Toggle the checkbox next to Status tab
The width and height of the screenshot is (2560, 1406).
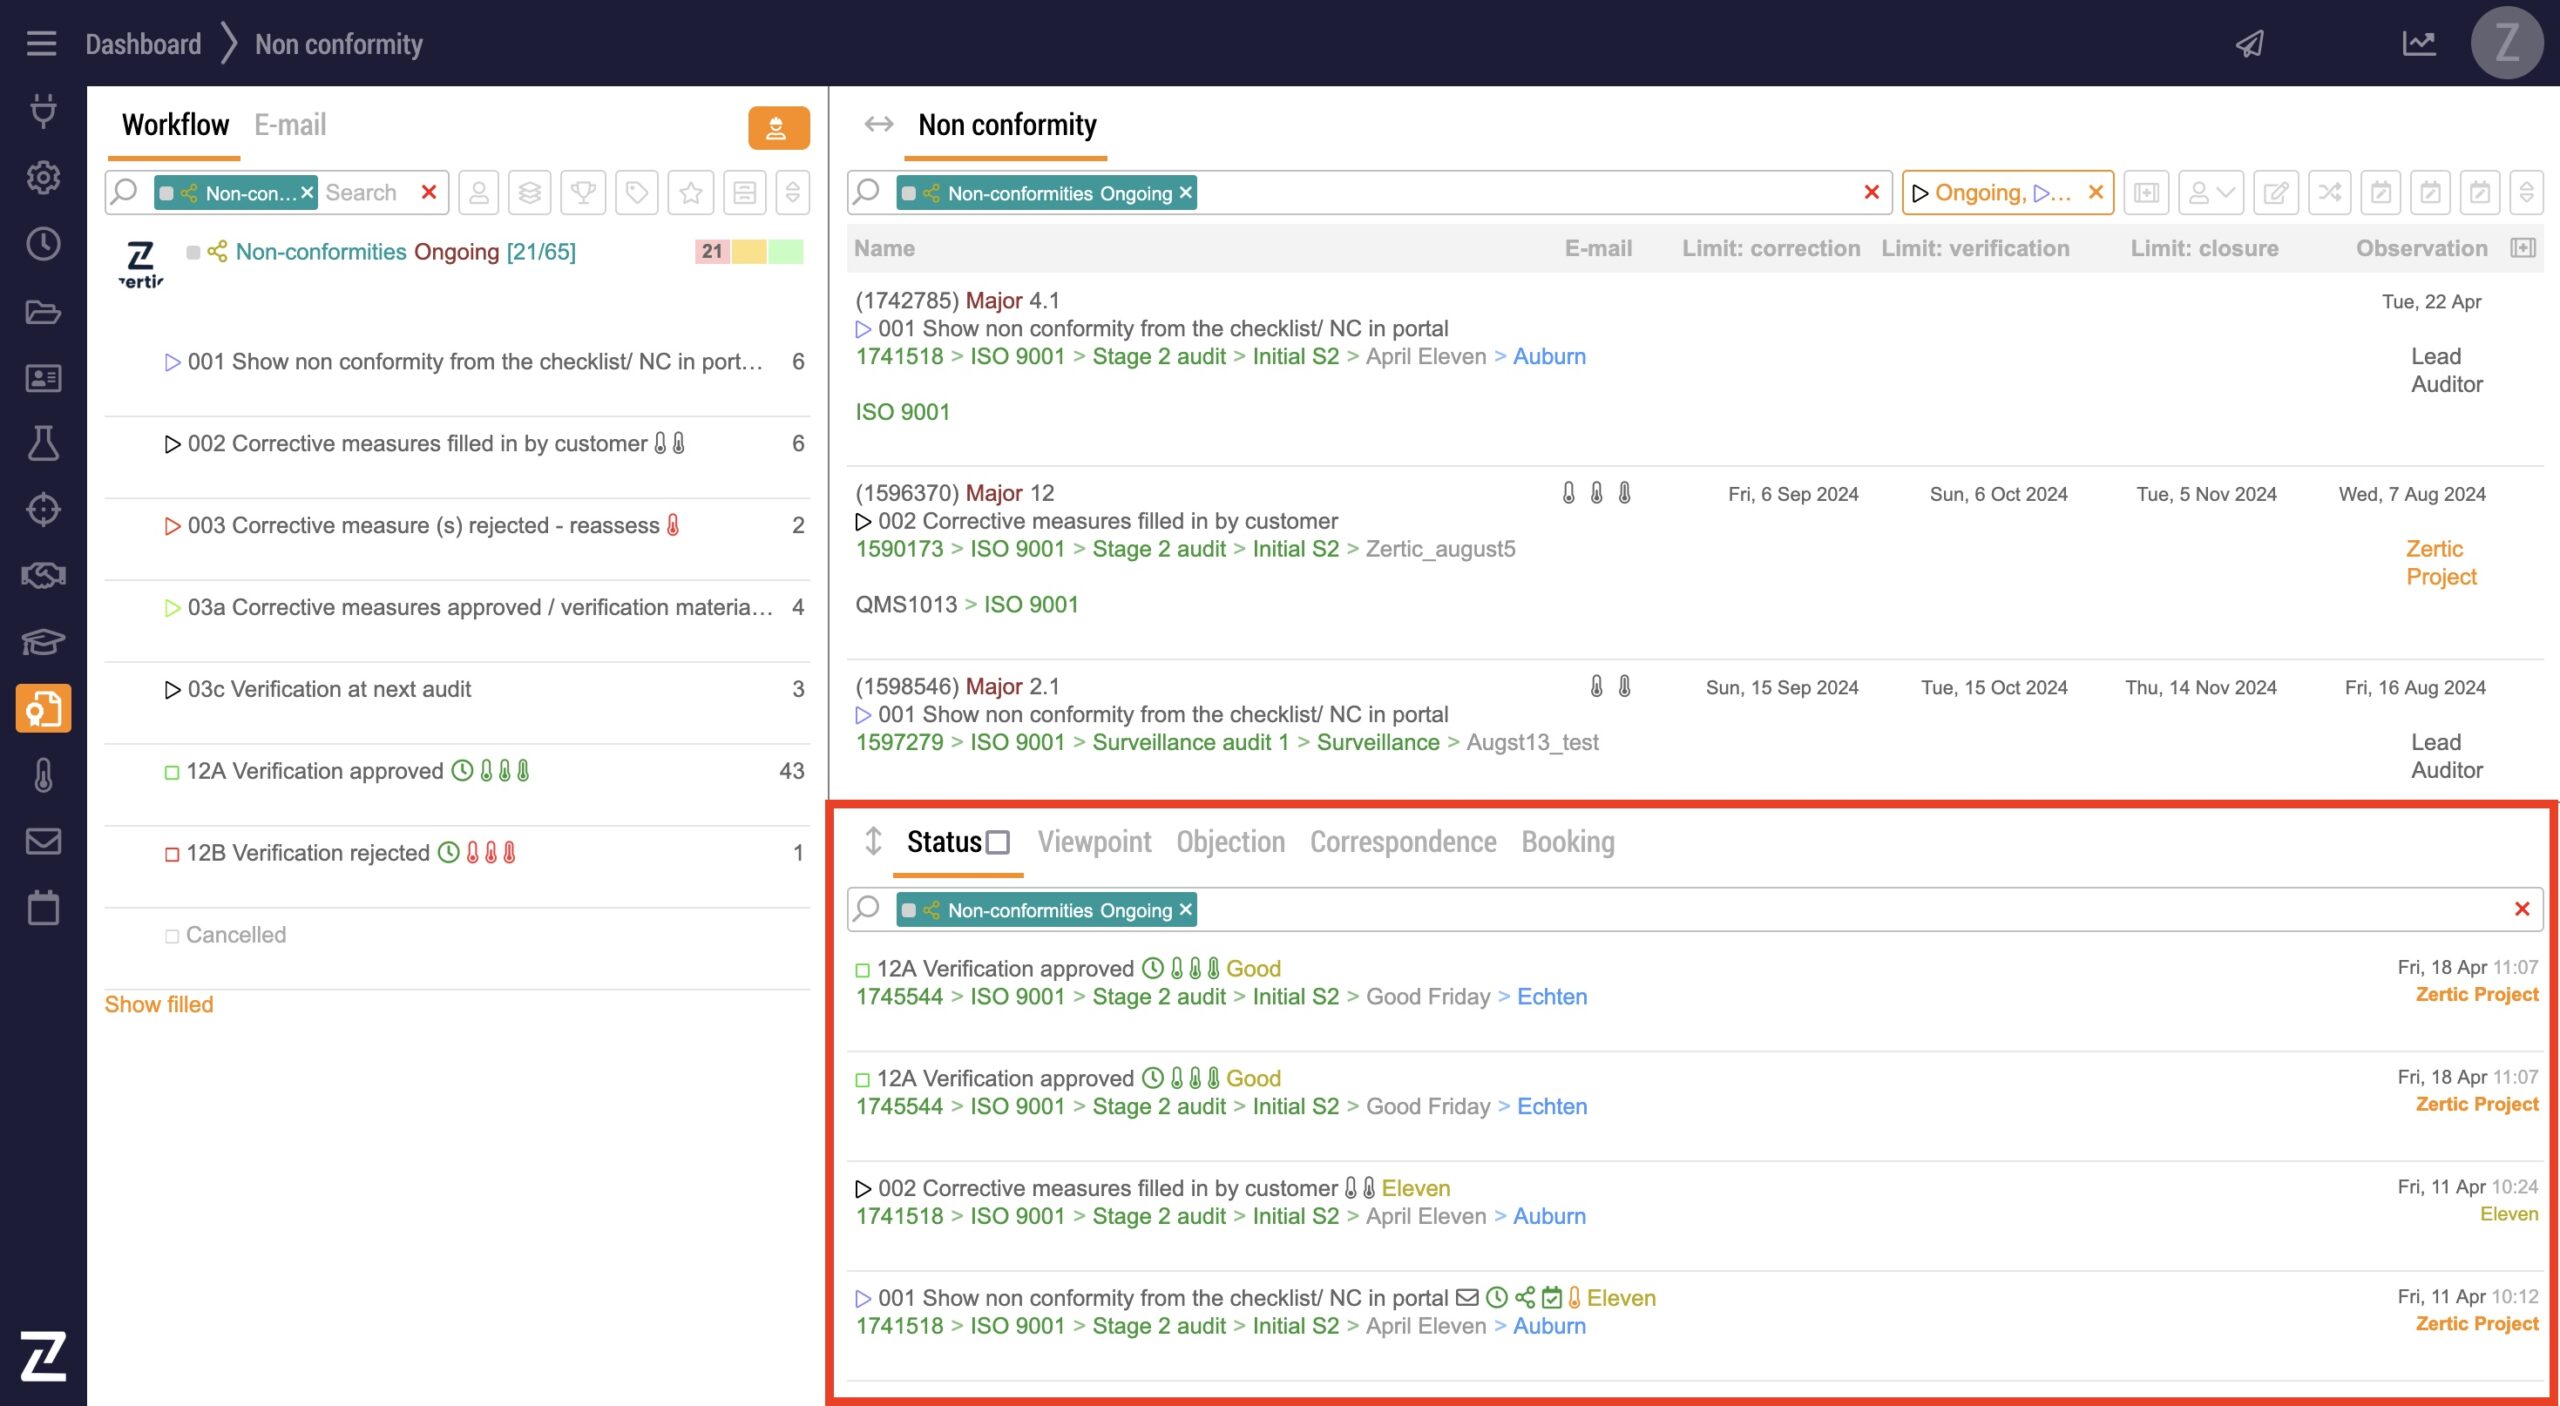(x=997, y=843)
